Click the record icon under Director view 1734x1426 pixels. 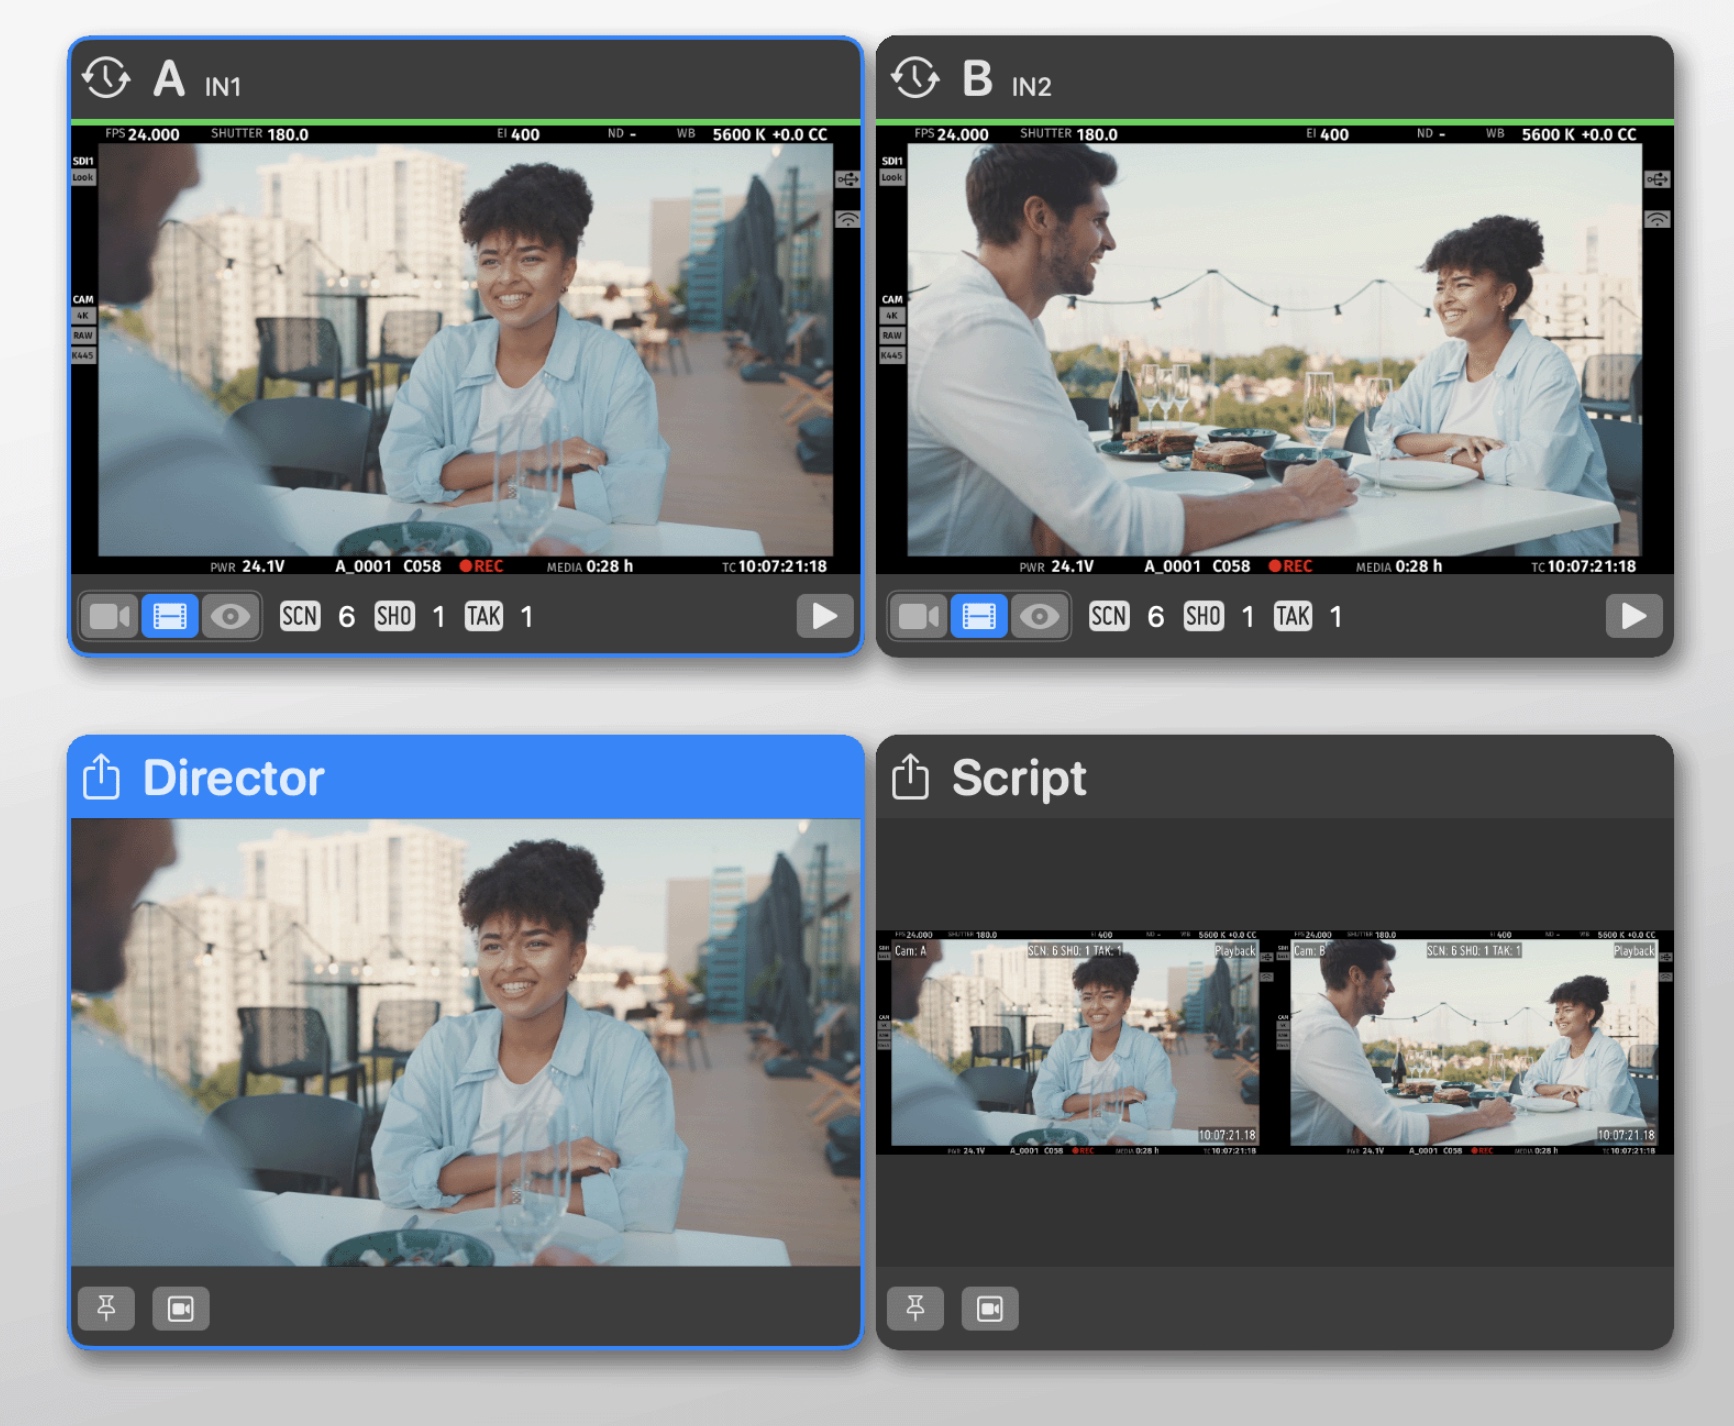tap(181, 1308)
